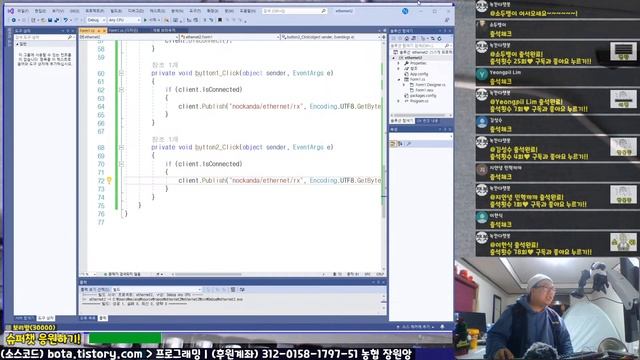The width and height of the screenshot is (640, 360).
Task: Collapse the toolbox general category arrow
Action: click(18, 44)
